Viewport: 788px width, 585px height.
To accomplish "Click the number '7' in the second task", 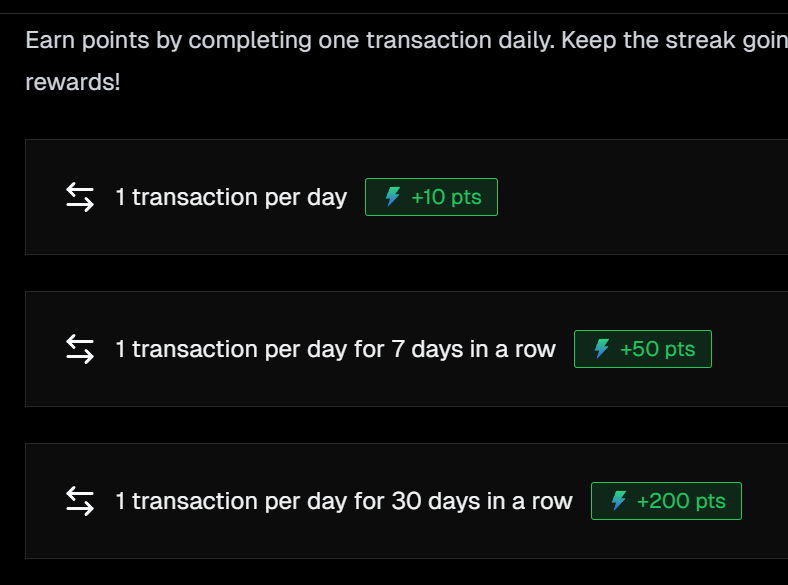I will (398, 349).
